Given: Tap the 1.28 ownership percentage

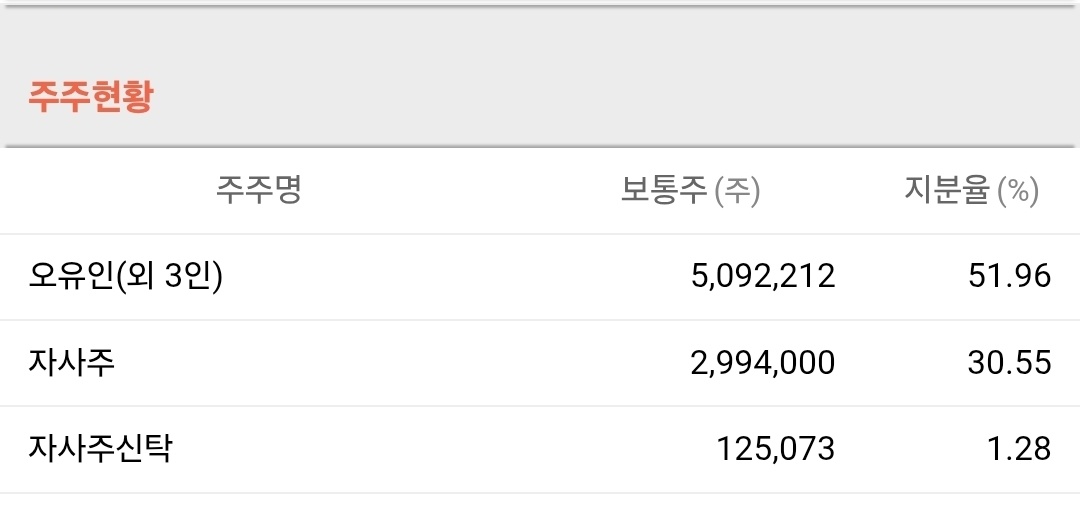Looking at the screenshot, I should tap(1022, 449).
